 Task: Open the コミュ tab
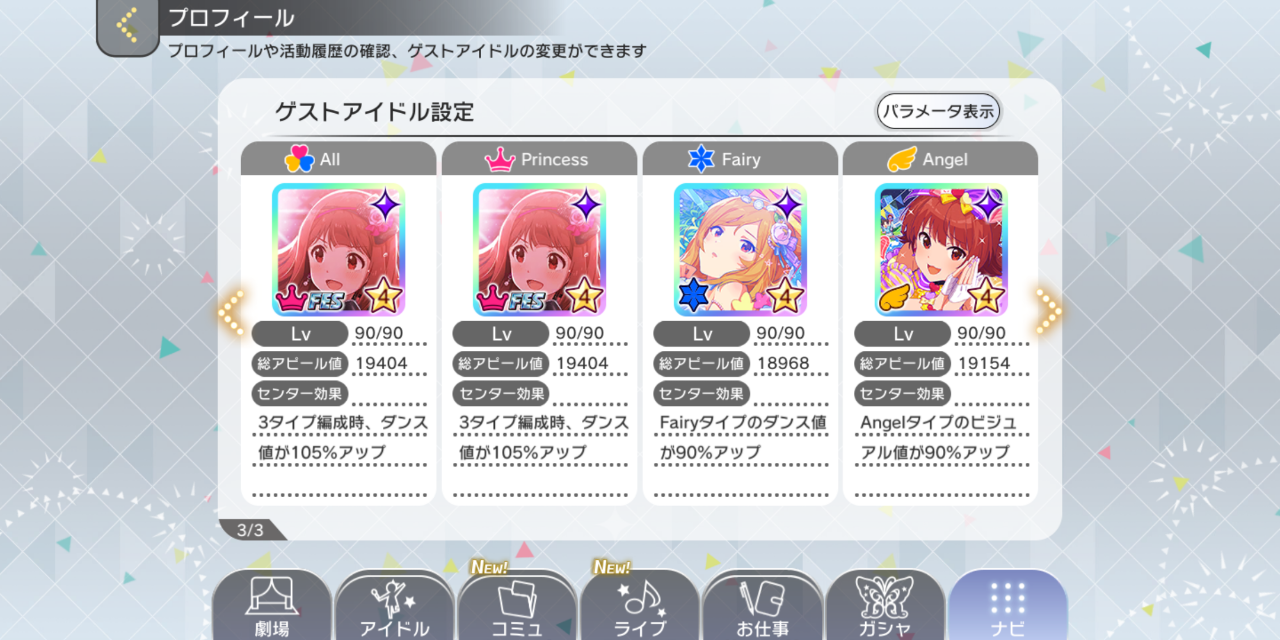(x=517, y=606)
